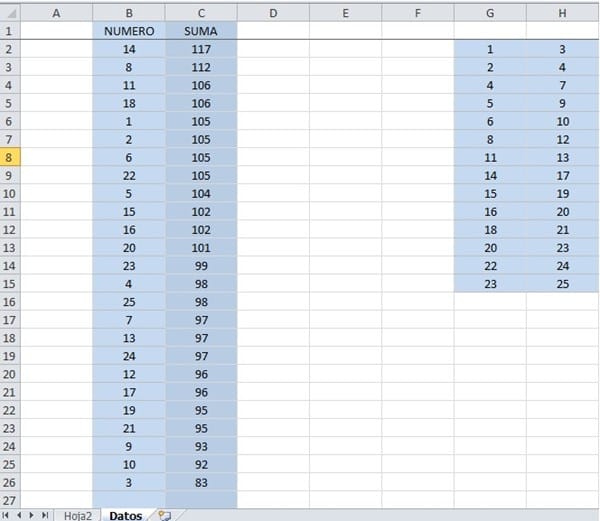The width and height of the screenshot is (600, 521).
Task: Select cell with value 93
Action: click(x=201, y=446)
